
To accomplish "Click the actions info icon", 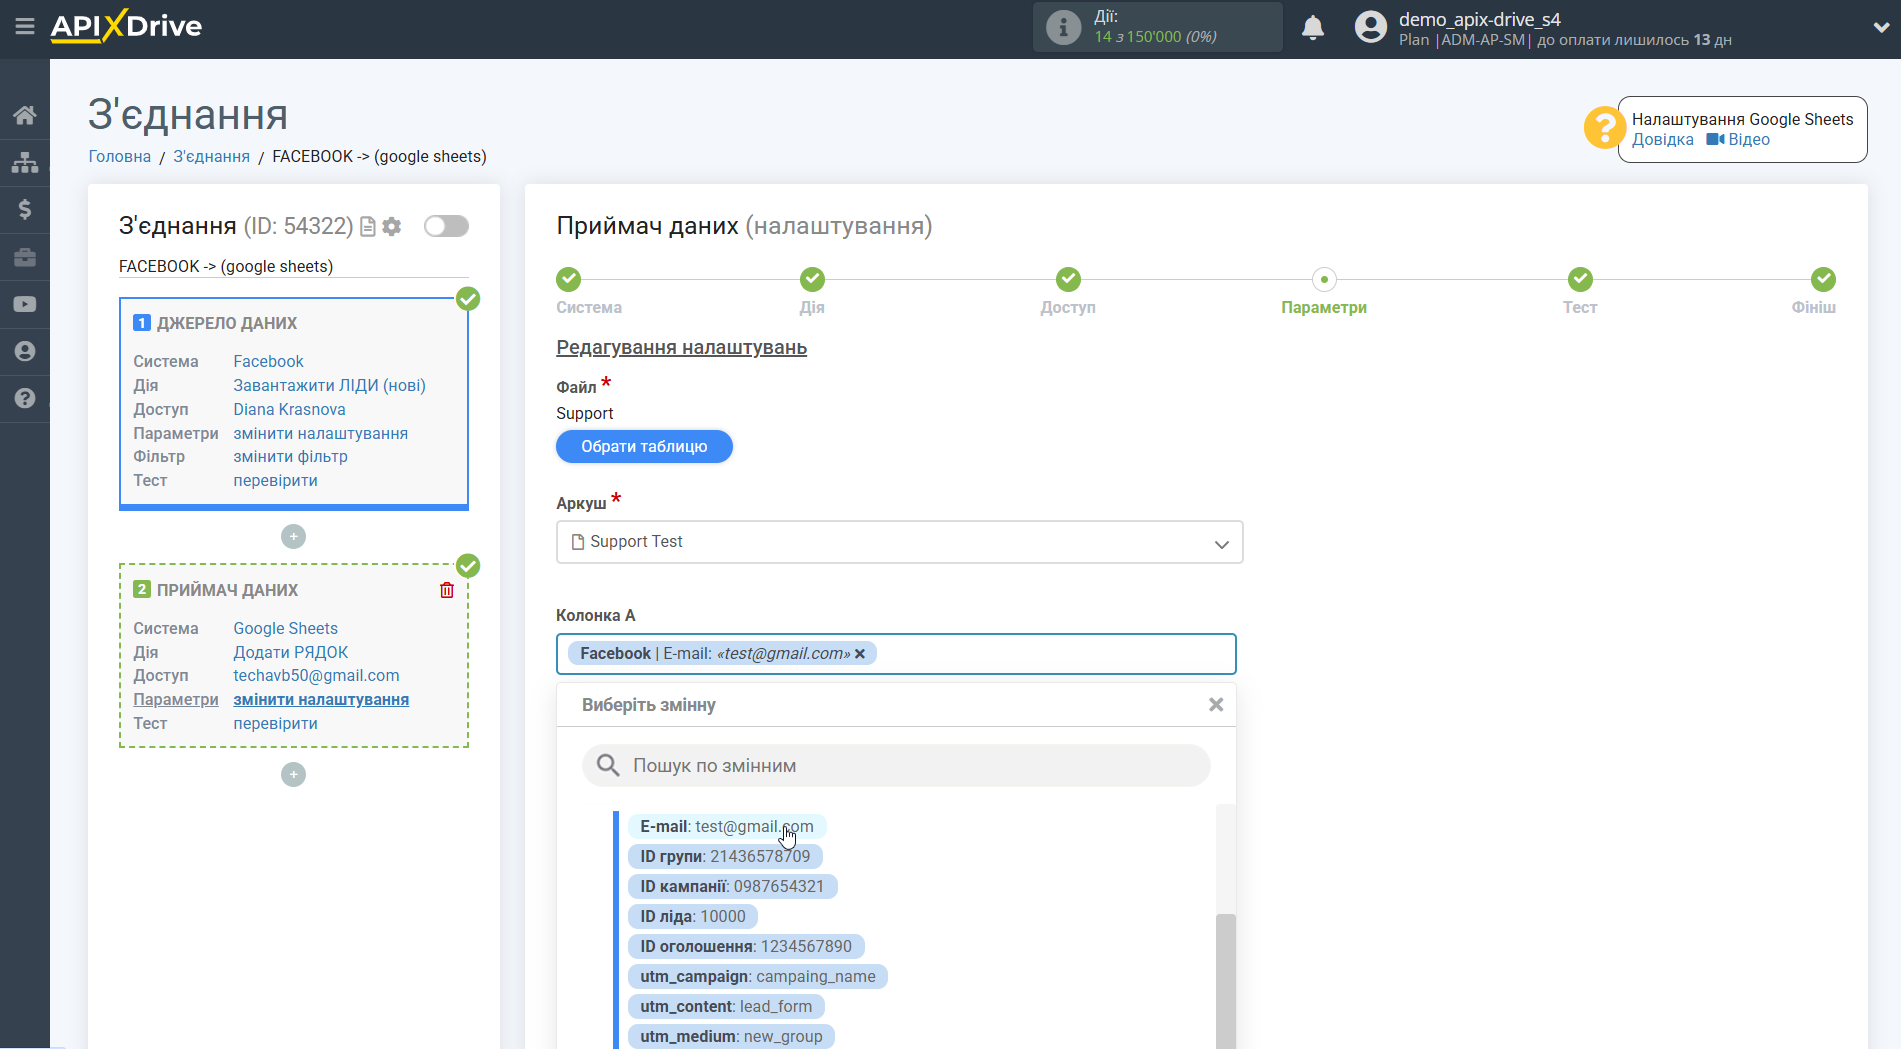I will tap(1063, 27).
